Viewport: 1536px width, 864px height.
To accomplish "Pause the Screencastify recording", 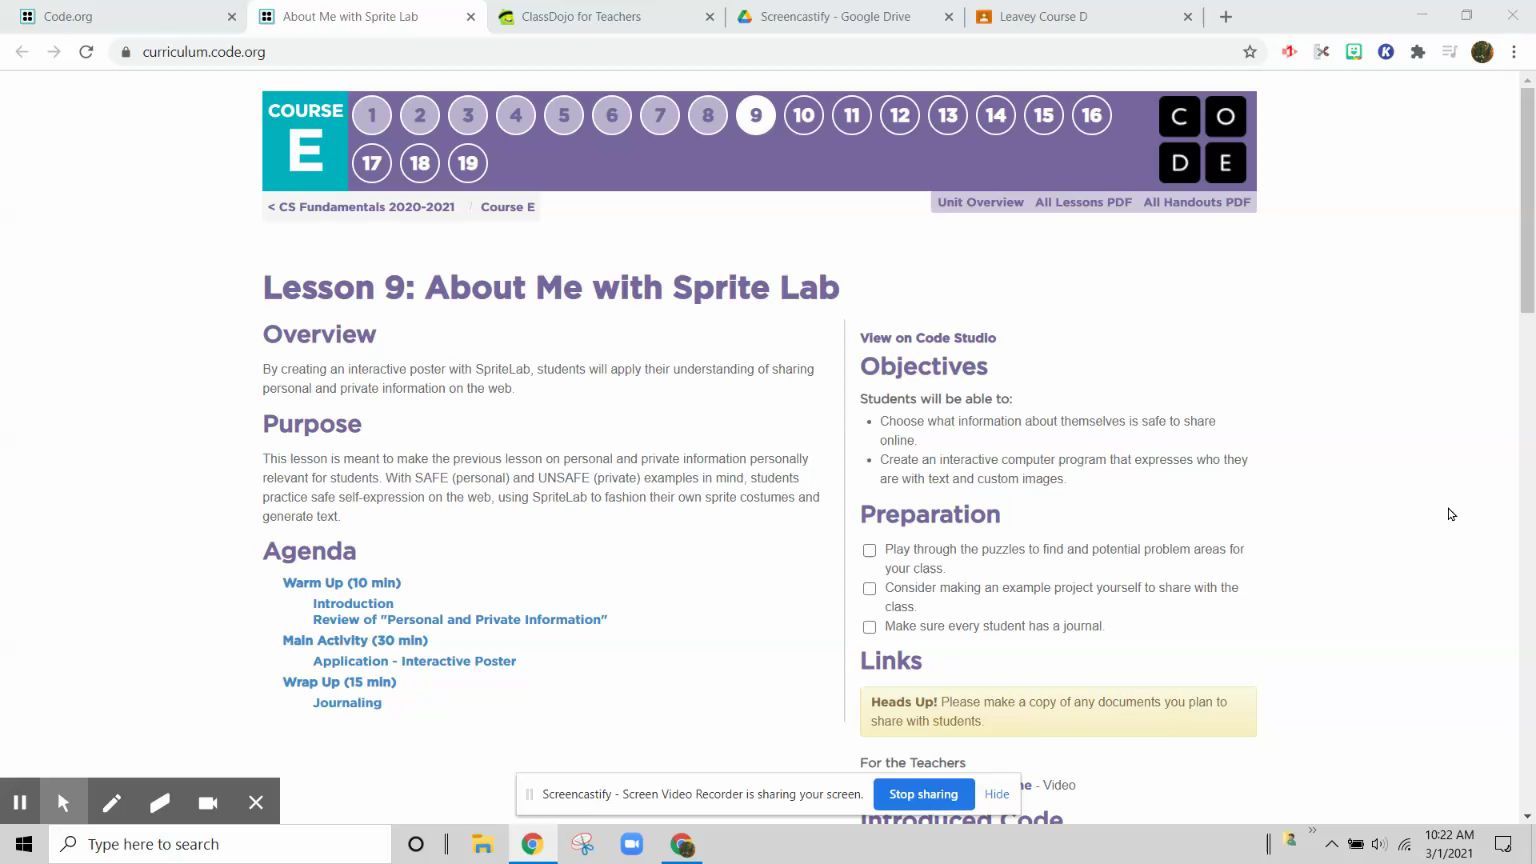I will [19, 802].
